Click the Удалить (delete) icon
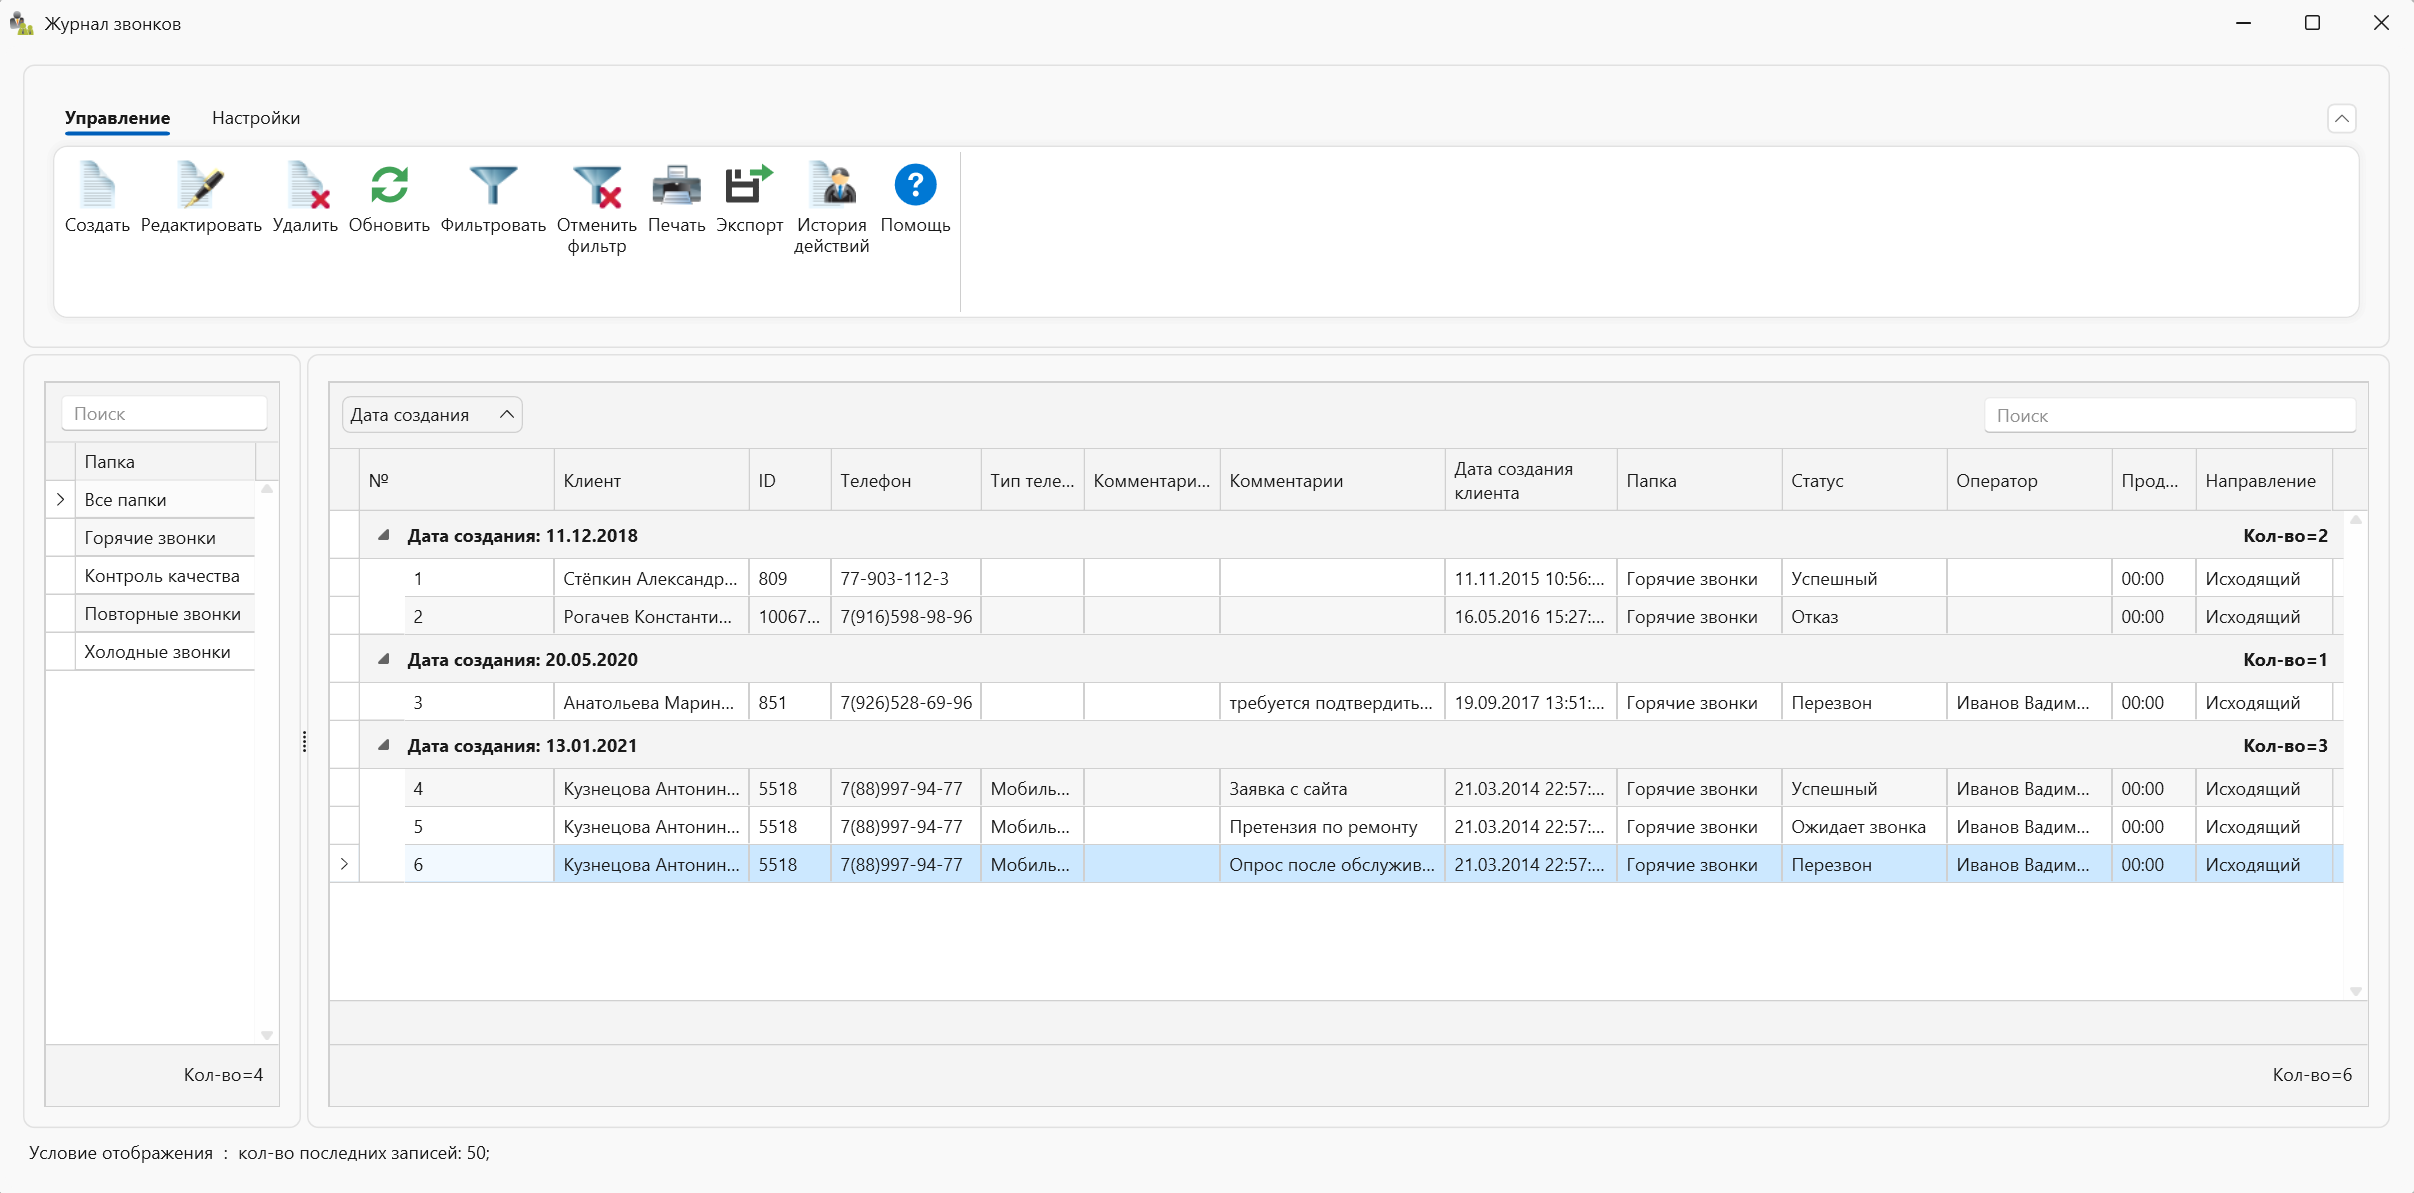The width and height of the screenshot is (2414, 1193). tap(305, 185)
